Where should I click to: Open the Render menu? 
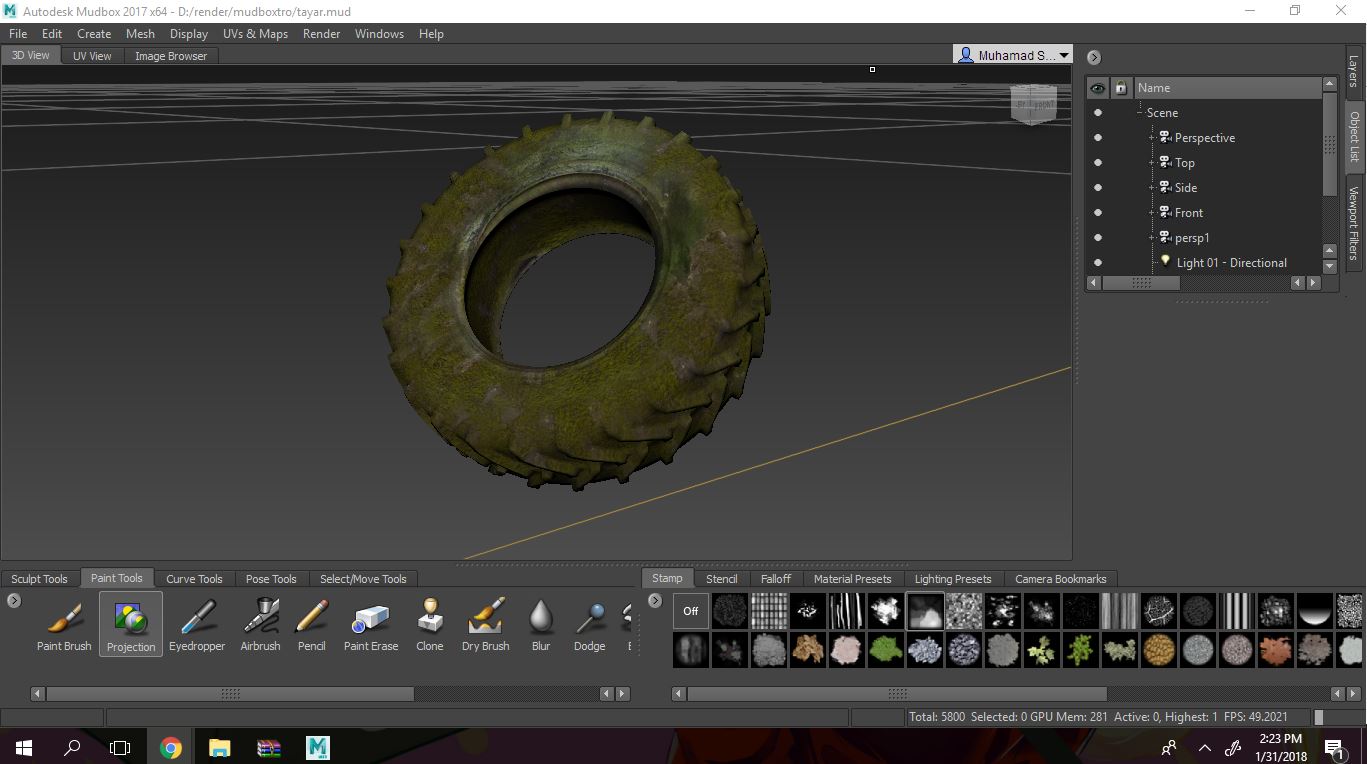(x=321, y=33)
